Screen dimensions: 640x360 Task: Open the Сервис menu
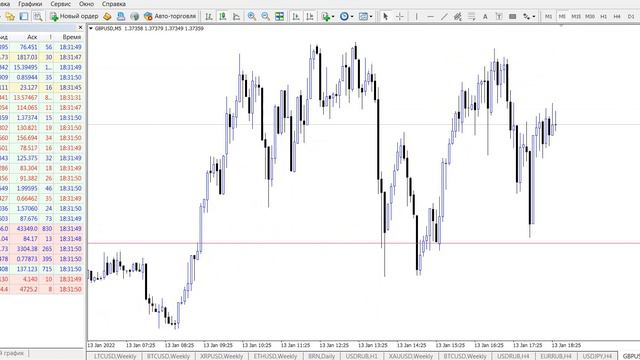click(x=60, y=4)
